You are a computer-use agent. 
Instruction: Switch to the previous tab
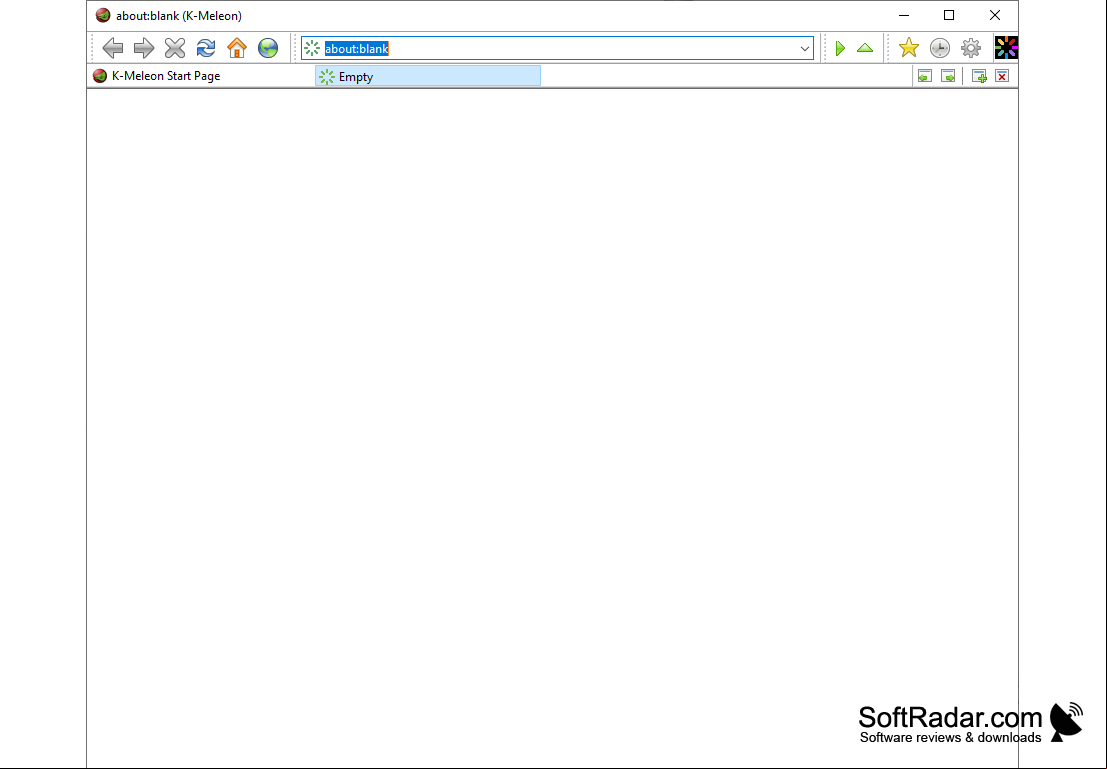[x=925, y=76]
